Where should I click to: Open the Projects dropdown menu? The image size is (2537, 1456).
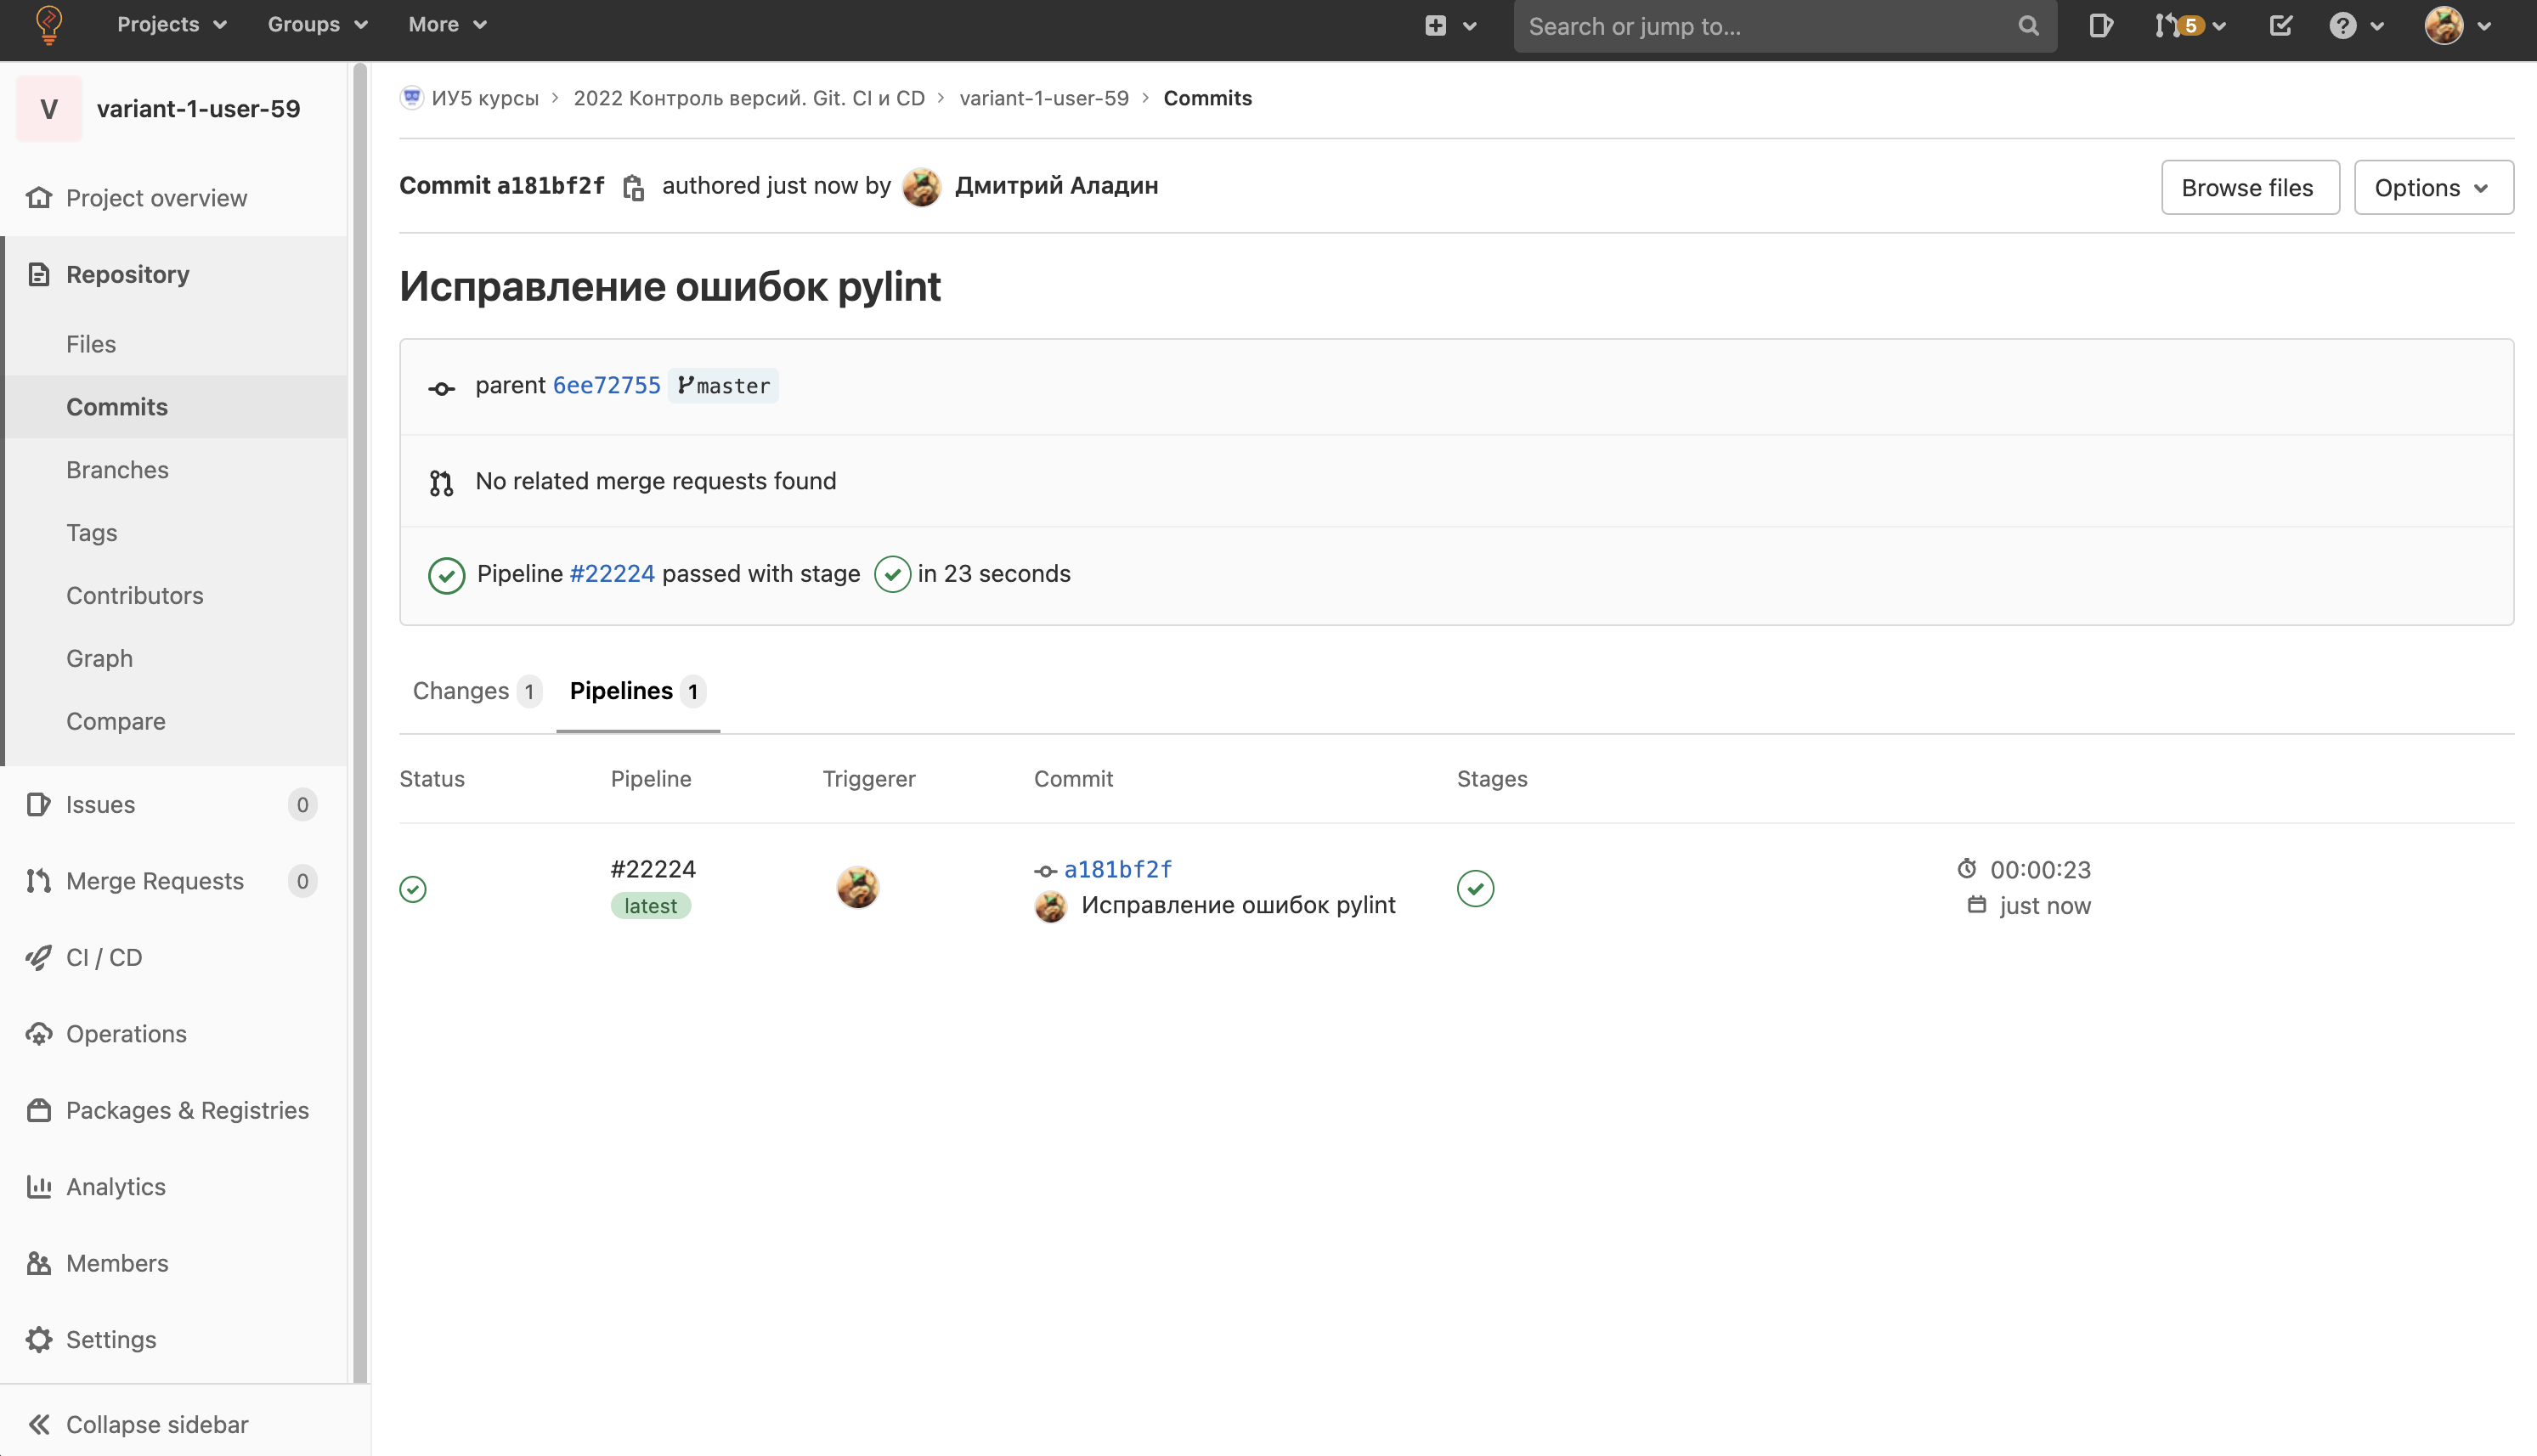[171, 25]
